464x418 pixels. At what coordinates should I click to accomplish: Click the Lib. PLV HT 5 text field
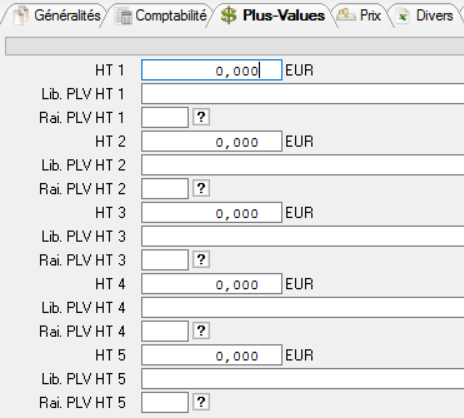303,379
